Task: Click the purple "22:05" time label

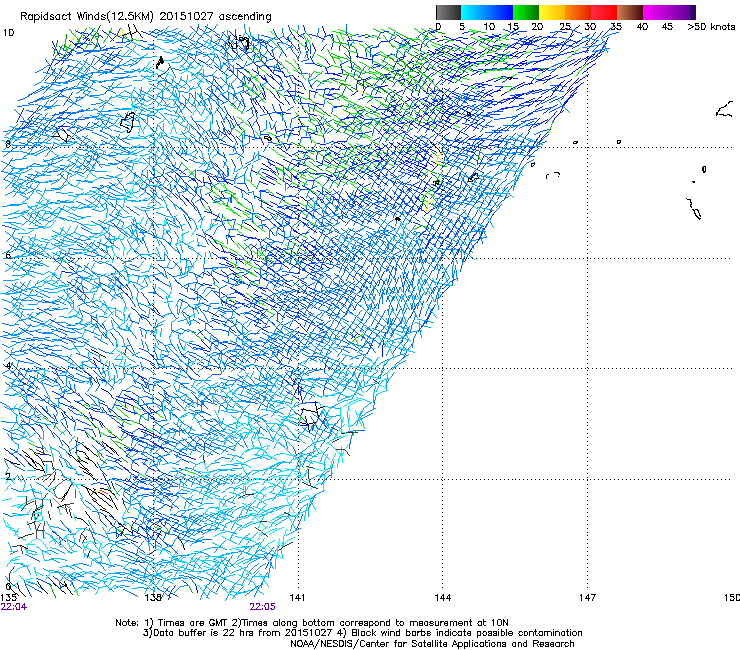Action: [262, 607]
